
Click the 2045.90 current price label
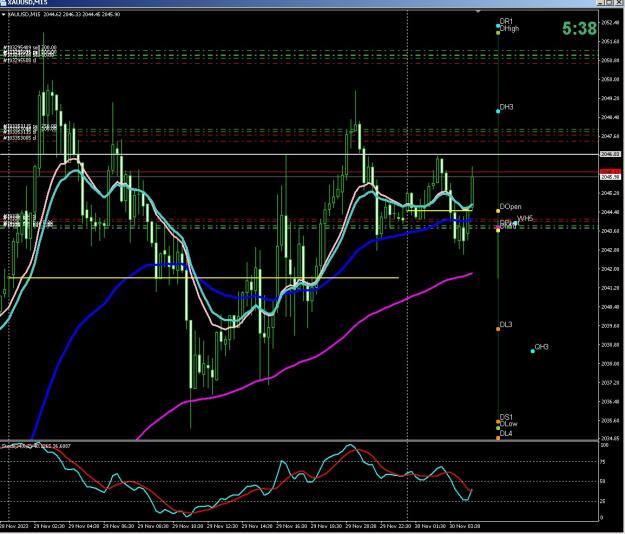click(x=610, y=177)
